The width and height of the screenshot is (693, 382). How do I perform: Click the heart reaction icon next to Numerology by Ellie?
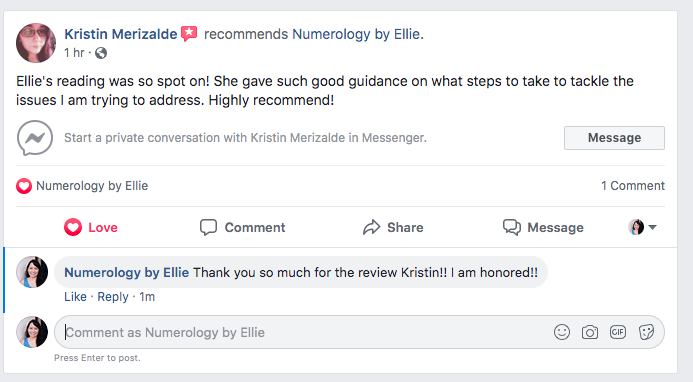click(24, 186)
